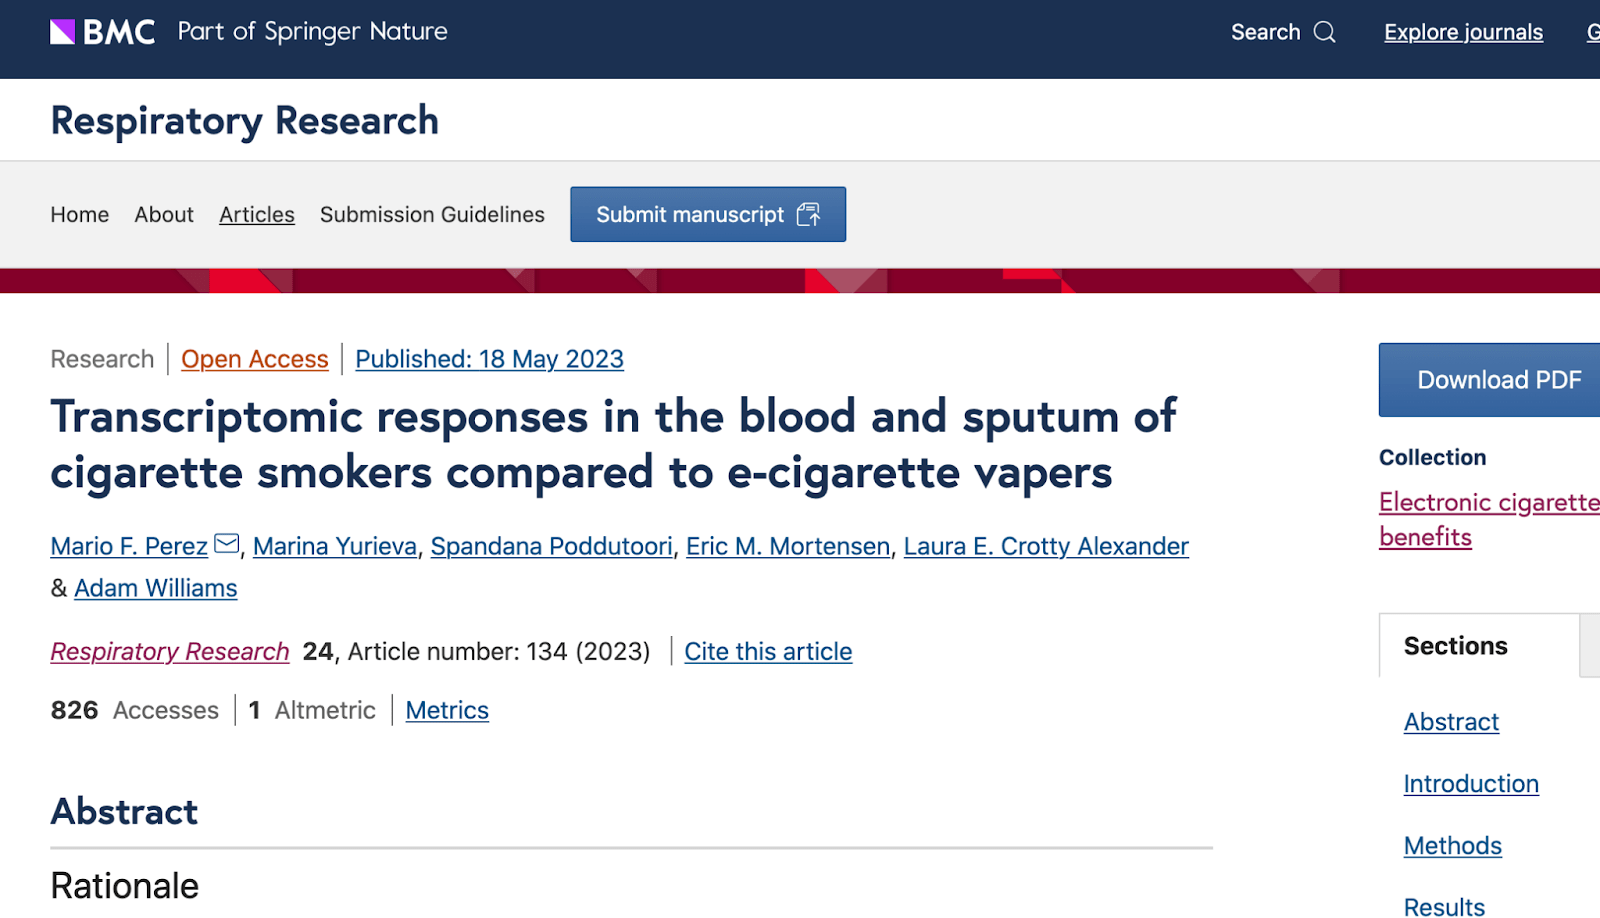Click Cite this article

click(768, 651)
